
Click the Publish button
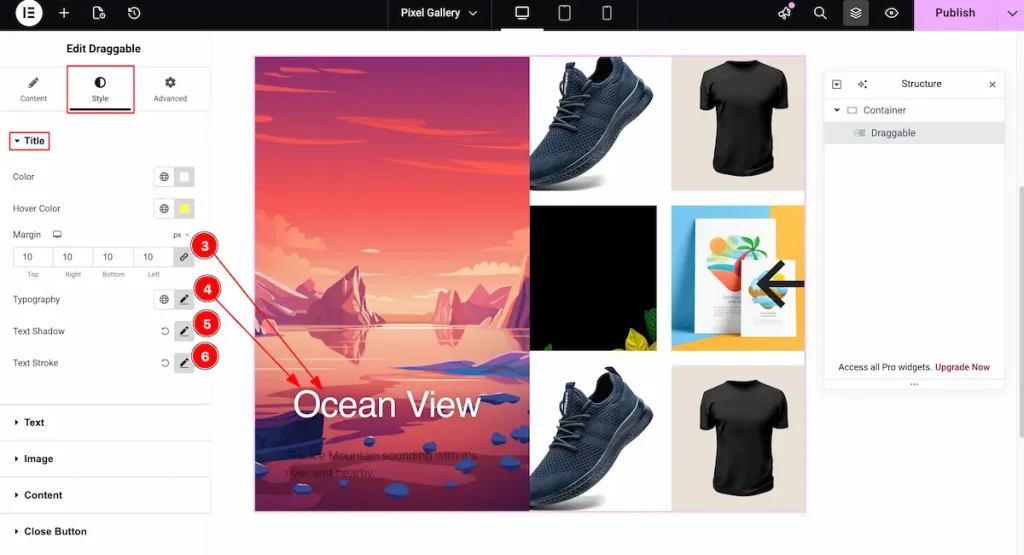coord(954,13)
